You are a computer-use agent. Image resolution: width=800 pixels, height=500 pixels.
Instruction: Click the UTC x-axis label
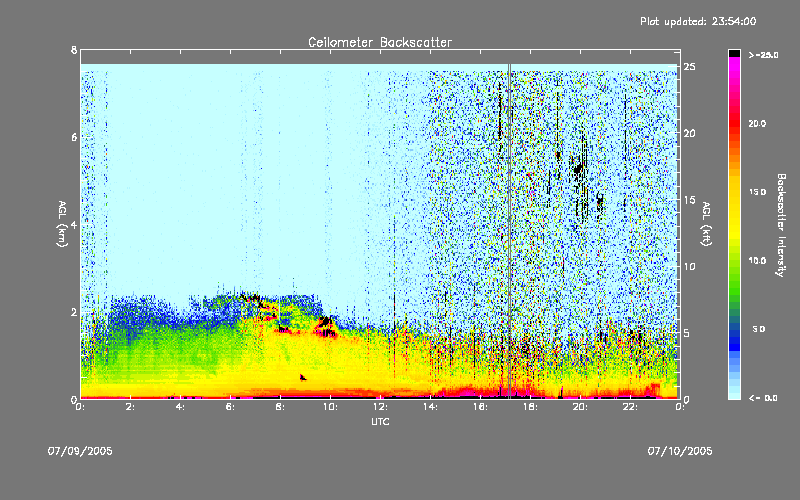click(x=380, y=421)
